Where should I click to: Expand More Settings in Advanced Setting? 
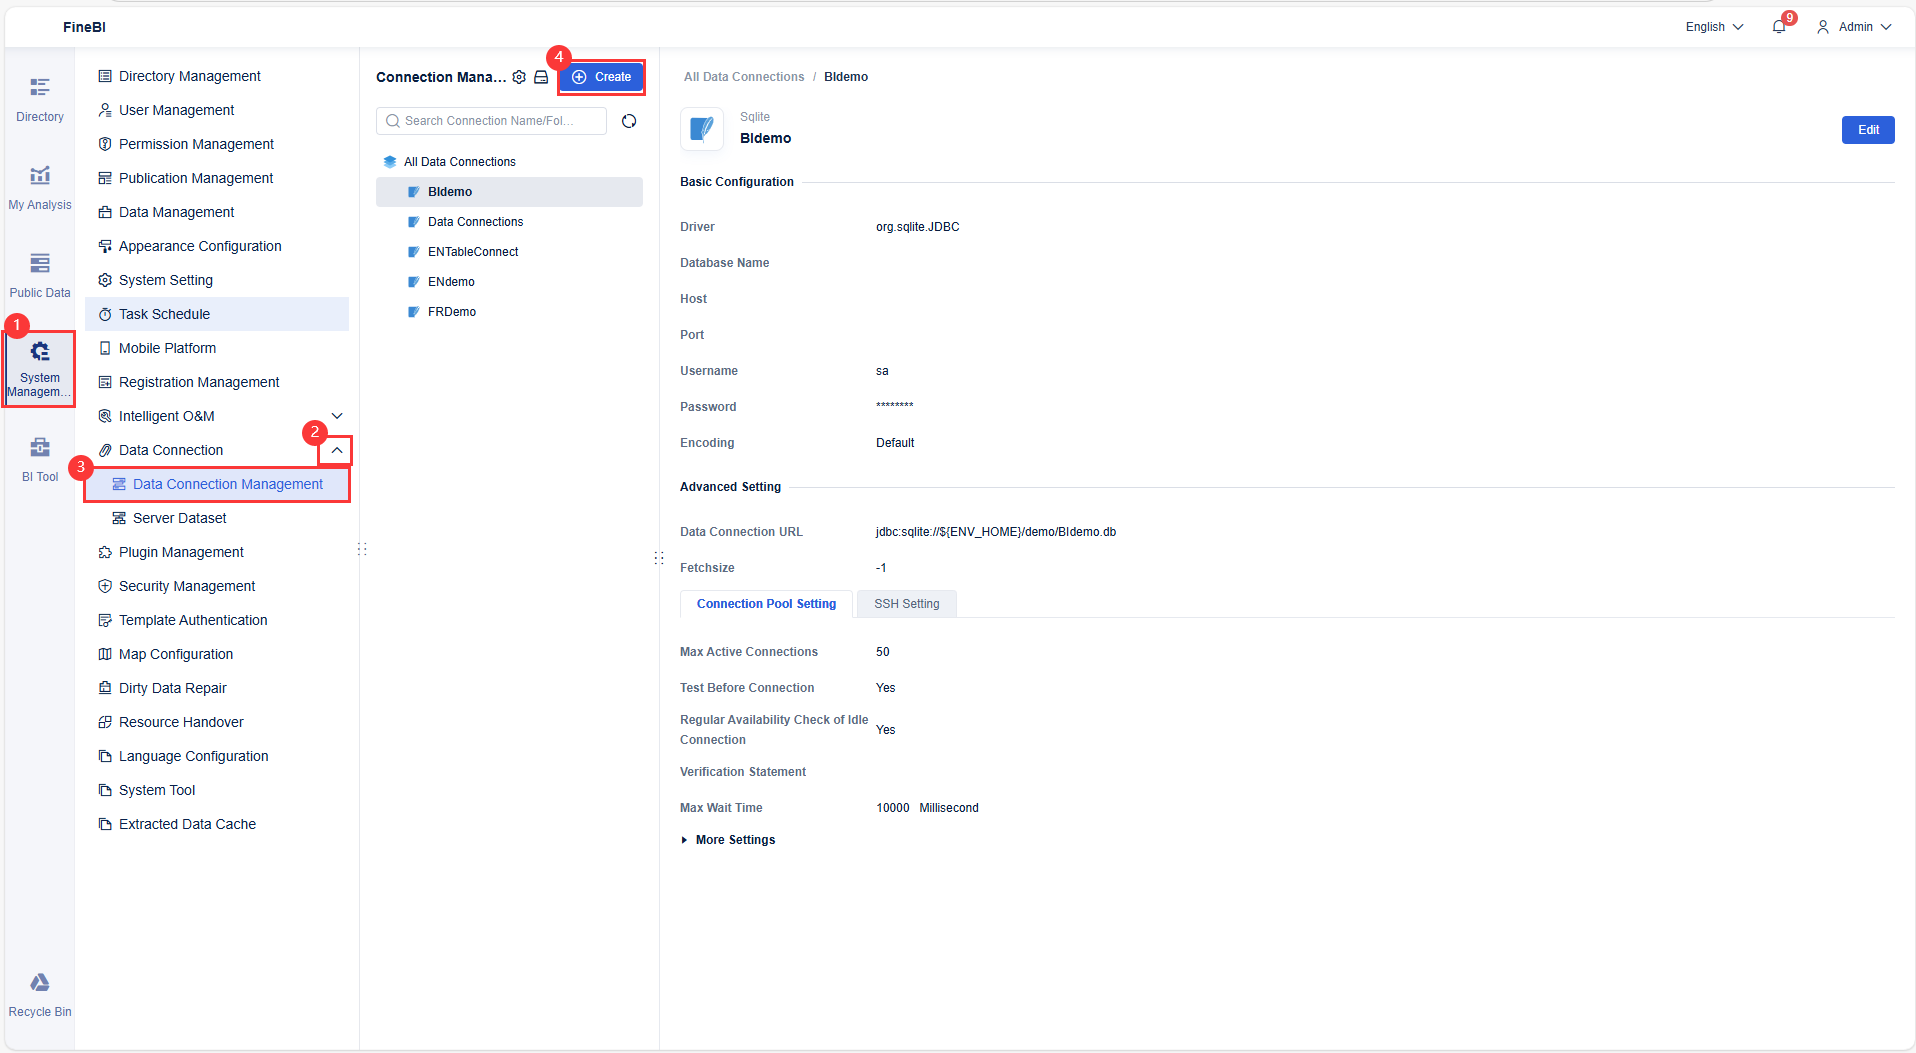point(734,839)
